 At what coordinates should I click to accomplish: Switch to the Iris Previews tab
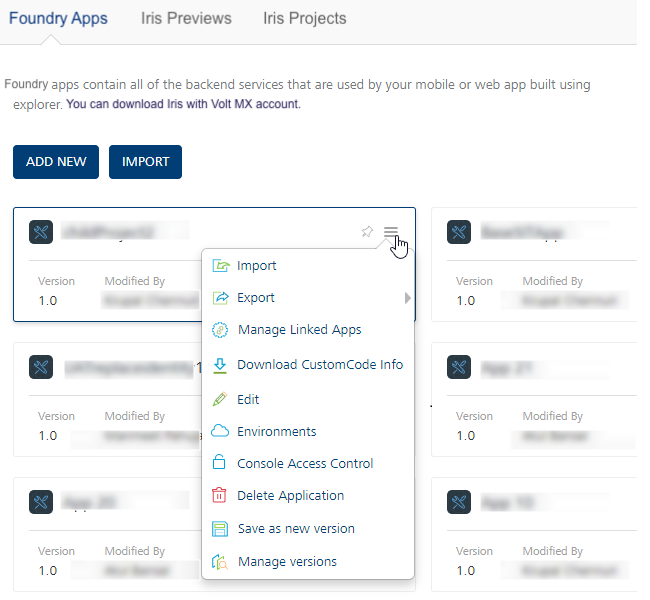(185, 18)
